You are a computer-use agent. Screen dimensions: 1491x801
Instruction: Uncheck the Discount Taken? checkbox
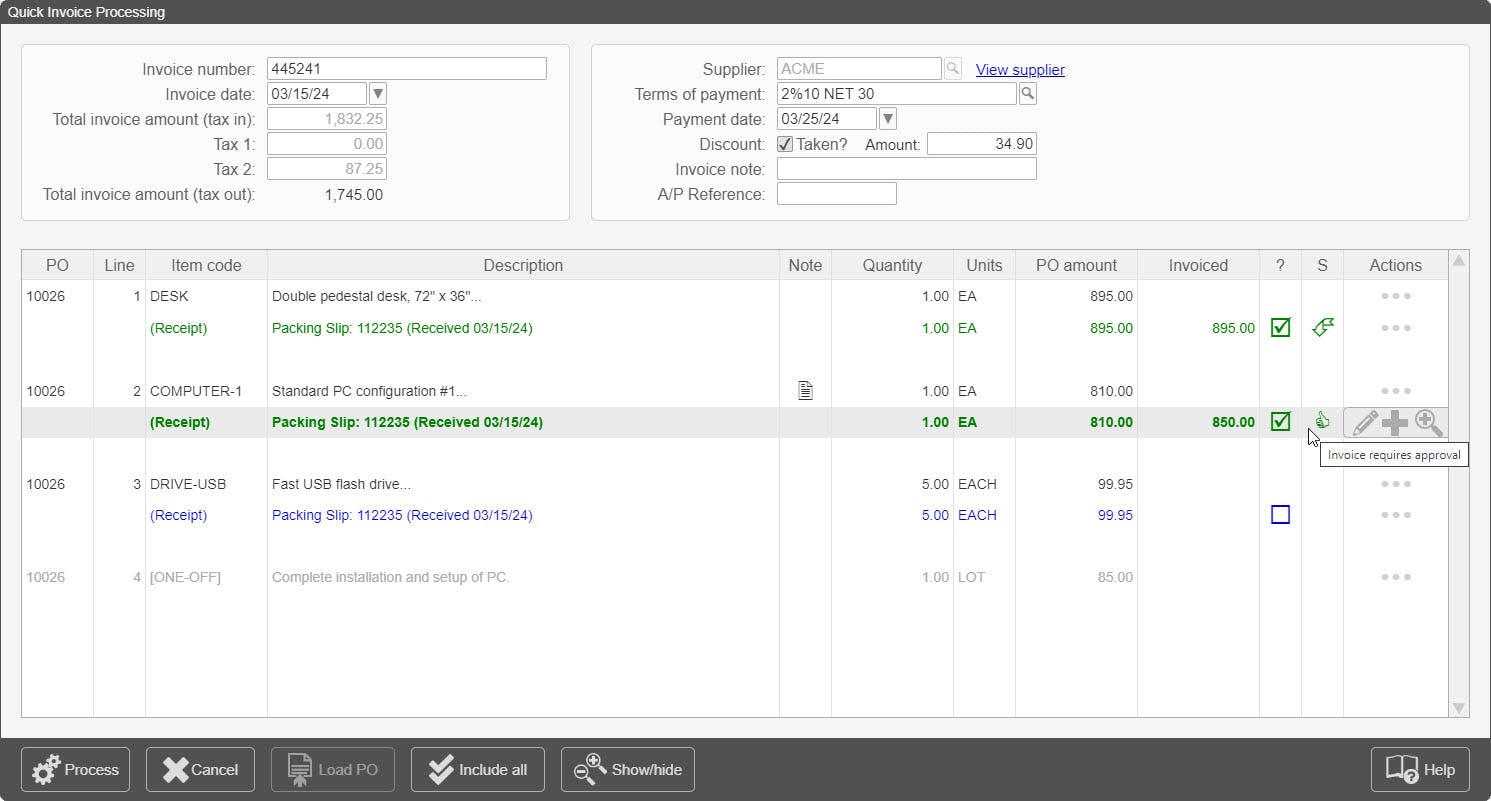pyautogui.click(x=786, y=143)
